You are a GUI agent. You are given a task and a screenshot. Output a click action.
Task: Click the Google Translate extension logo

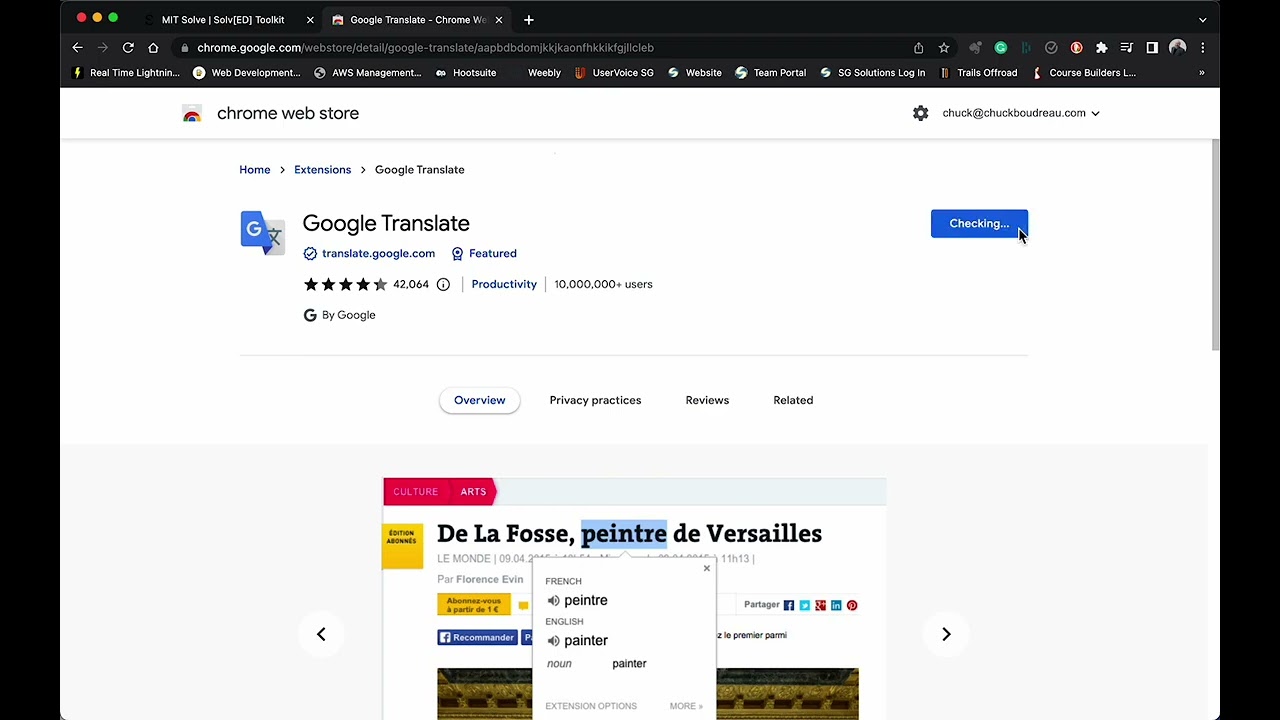[262, 233]
